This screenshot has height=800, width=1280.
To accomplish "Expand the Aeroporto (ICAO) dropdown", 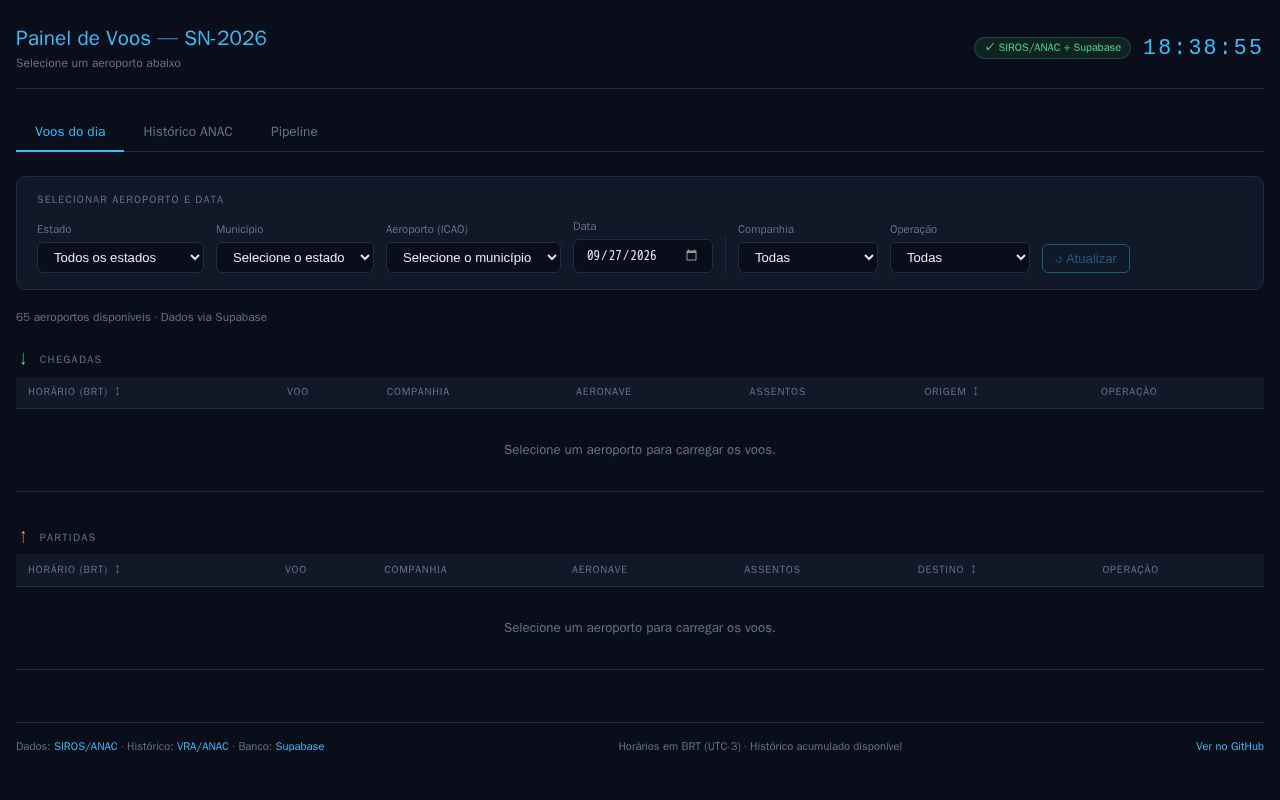I will pos(473,257).
